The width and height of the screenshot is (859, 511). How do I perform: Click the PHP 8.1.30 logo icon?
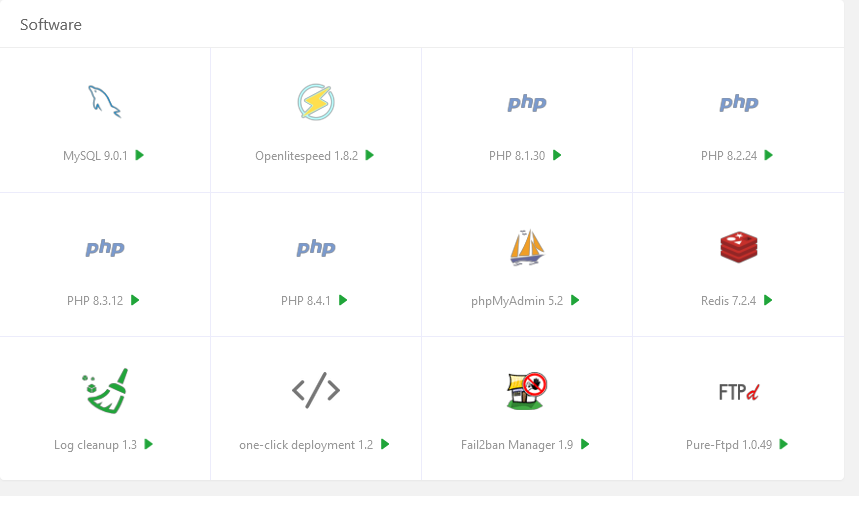click(526, 102)
